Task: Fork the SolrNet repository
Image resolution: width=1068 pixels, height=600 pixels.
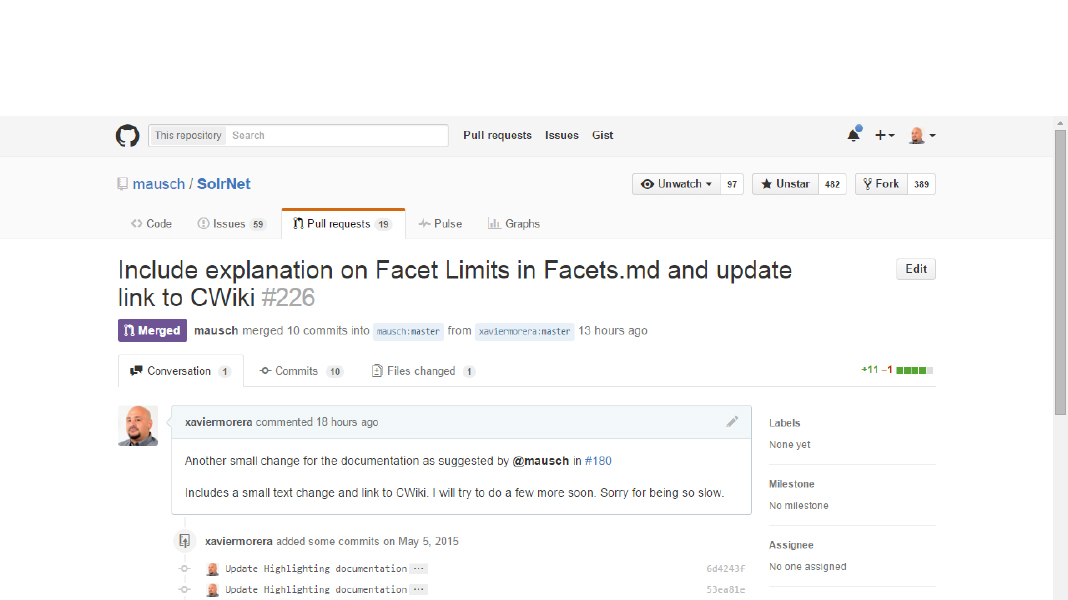Action: pyautogui.click(x=881, y=184)
